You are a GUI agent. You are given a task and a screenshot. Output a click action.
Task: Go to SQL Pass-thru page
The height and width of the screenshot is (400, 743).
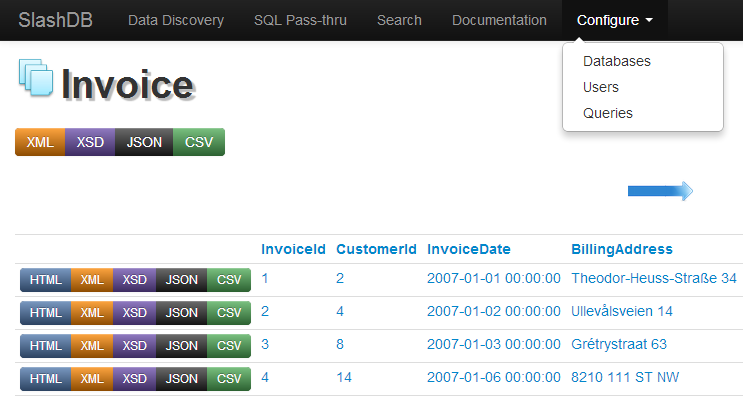tap(300, 20)
